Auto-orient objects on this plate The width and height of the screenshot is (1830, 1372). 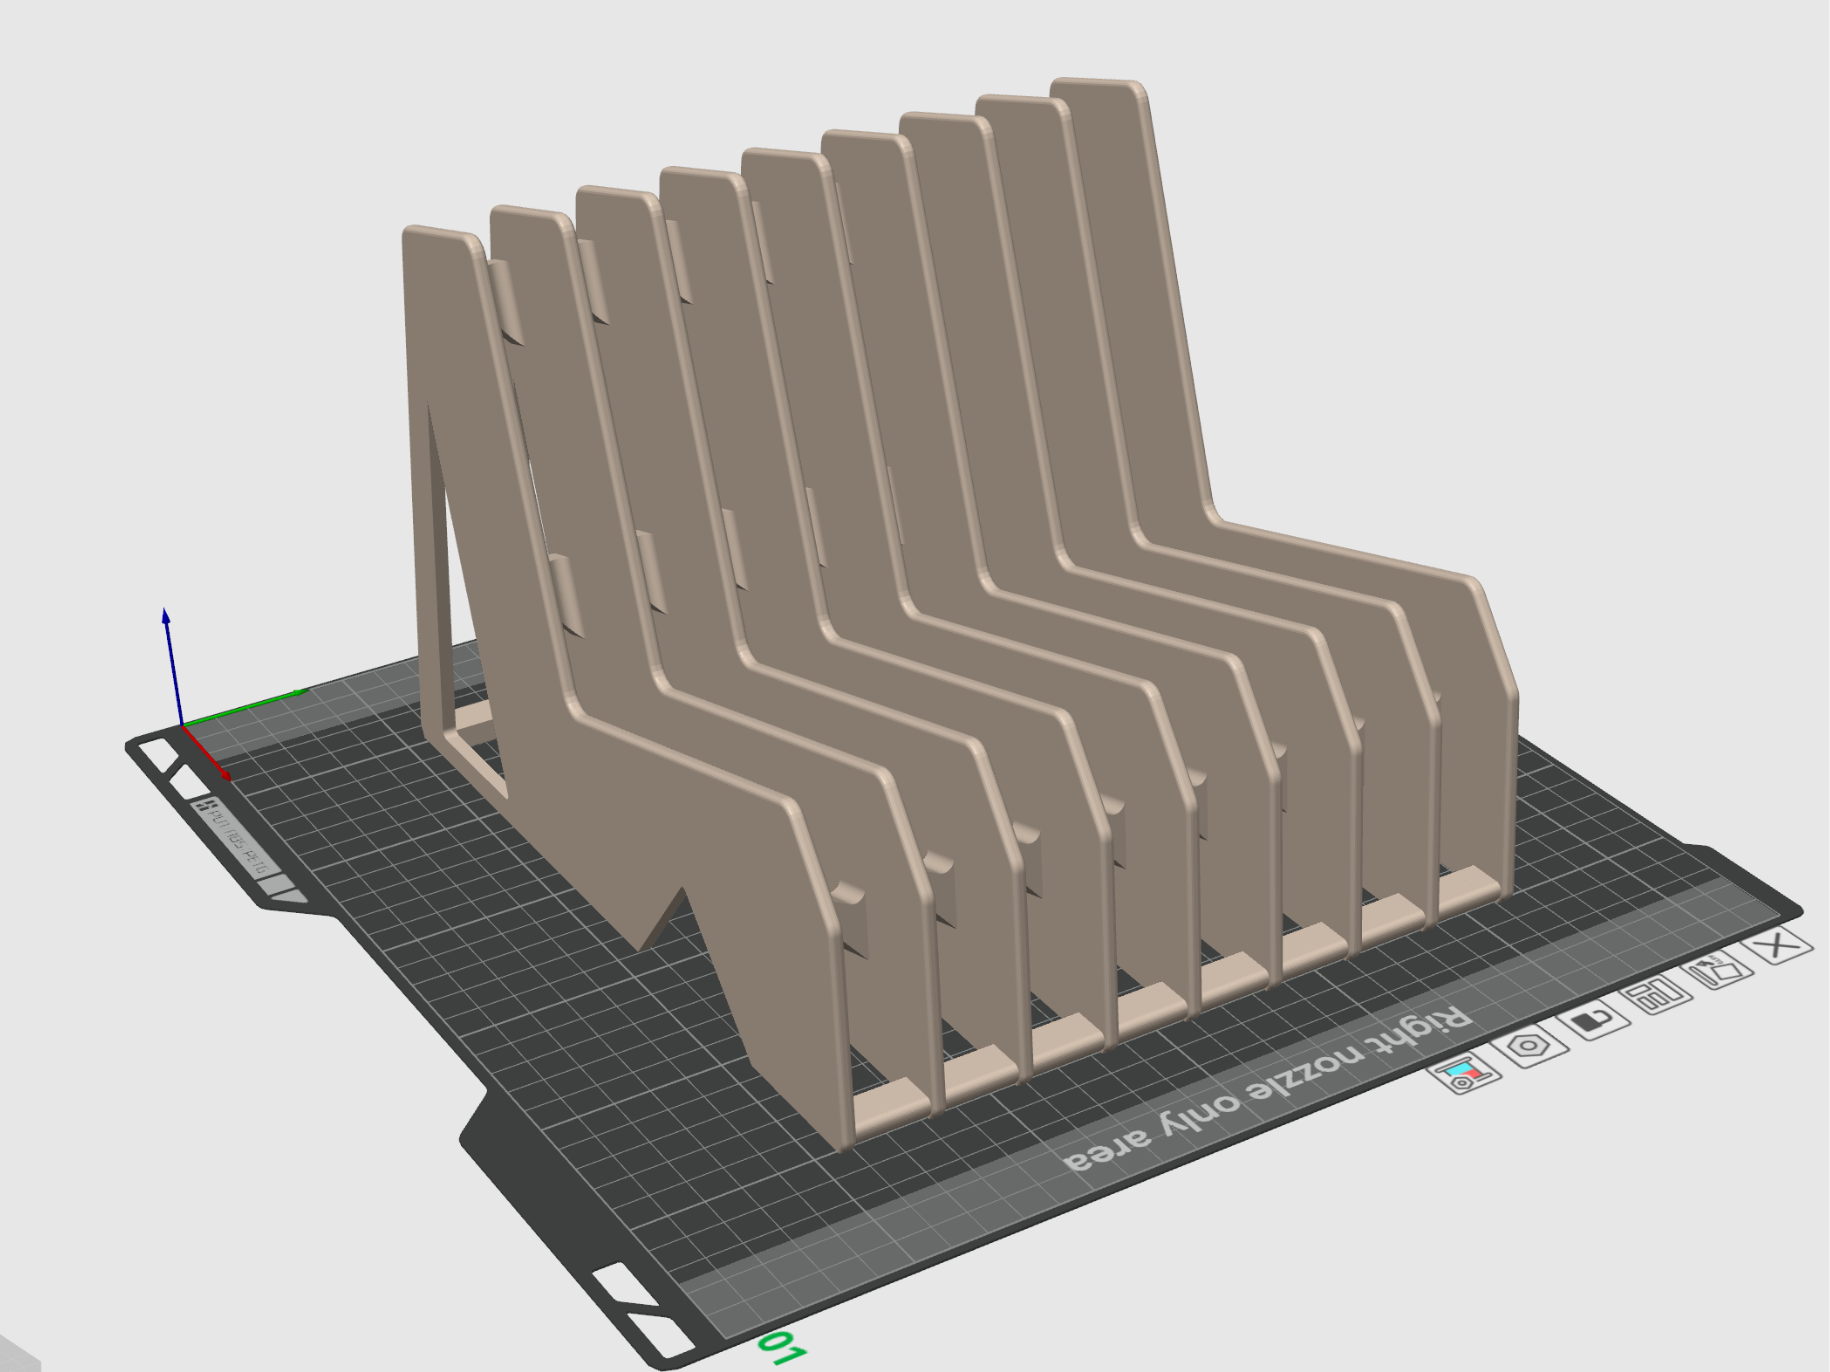[x=1718, y=970]
